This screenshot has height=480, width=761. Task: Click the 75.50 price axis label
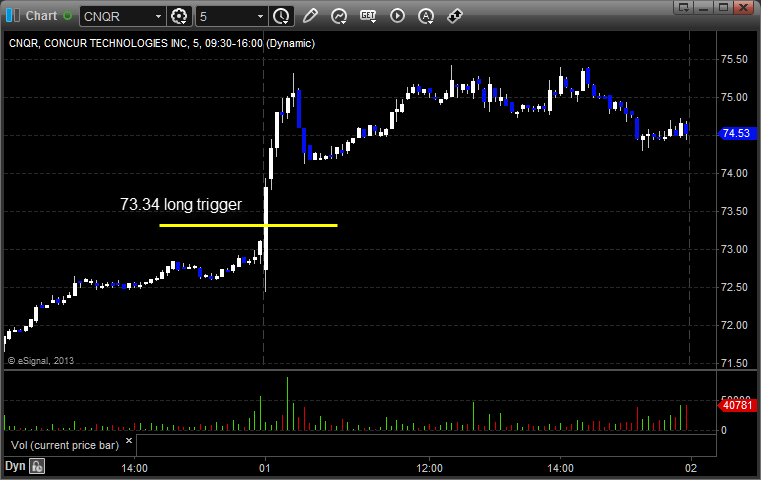[734, 59]
